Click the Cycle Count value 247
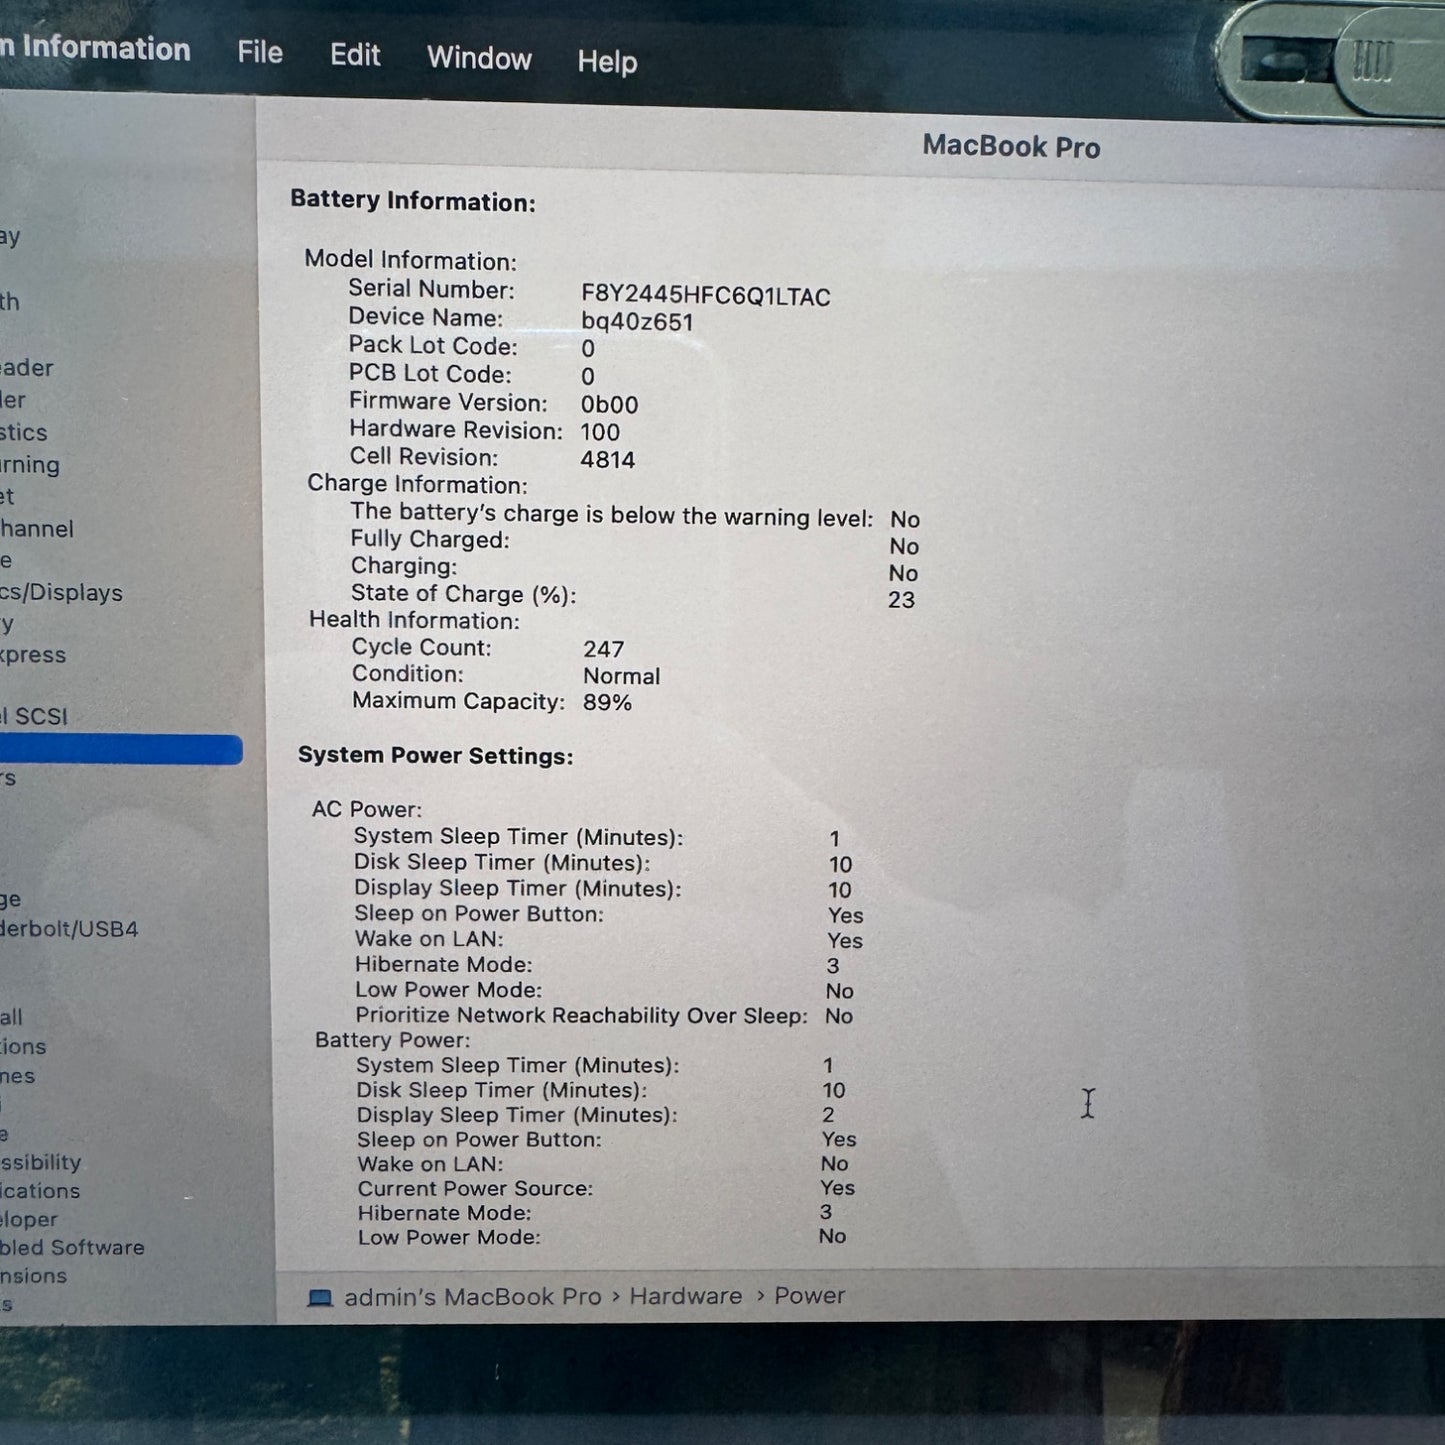 tap(603, 650)
